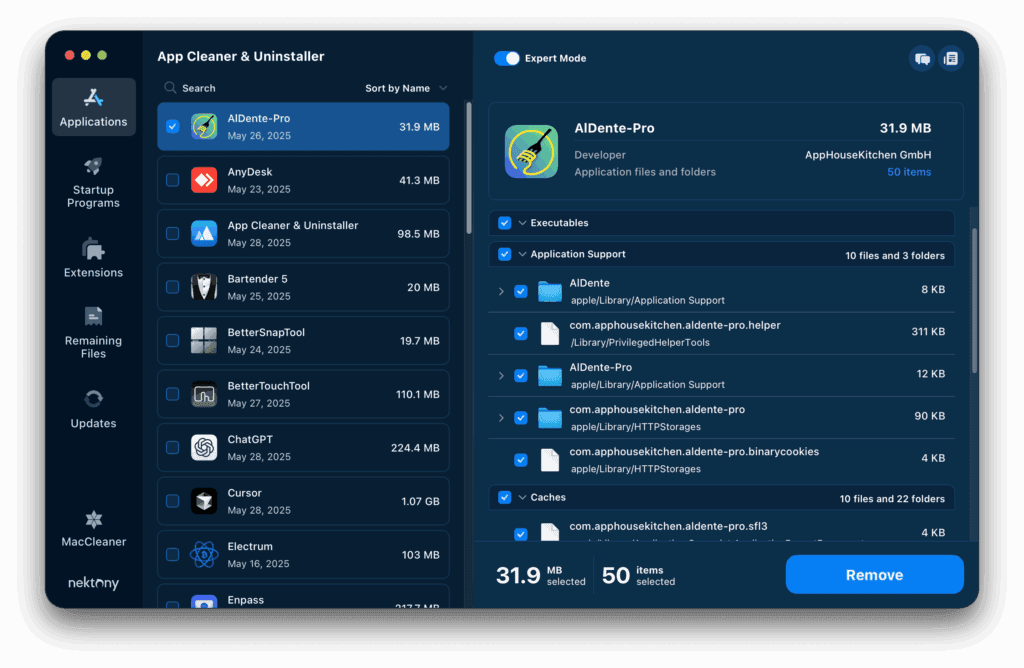Click the aldente-pro.helper file icon

coord(550,334)
